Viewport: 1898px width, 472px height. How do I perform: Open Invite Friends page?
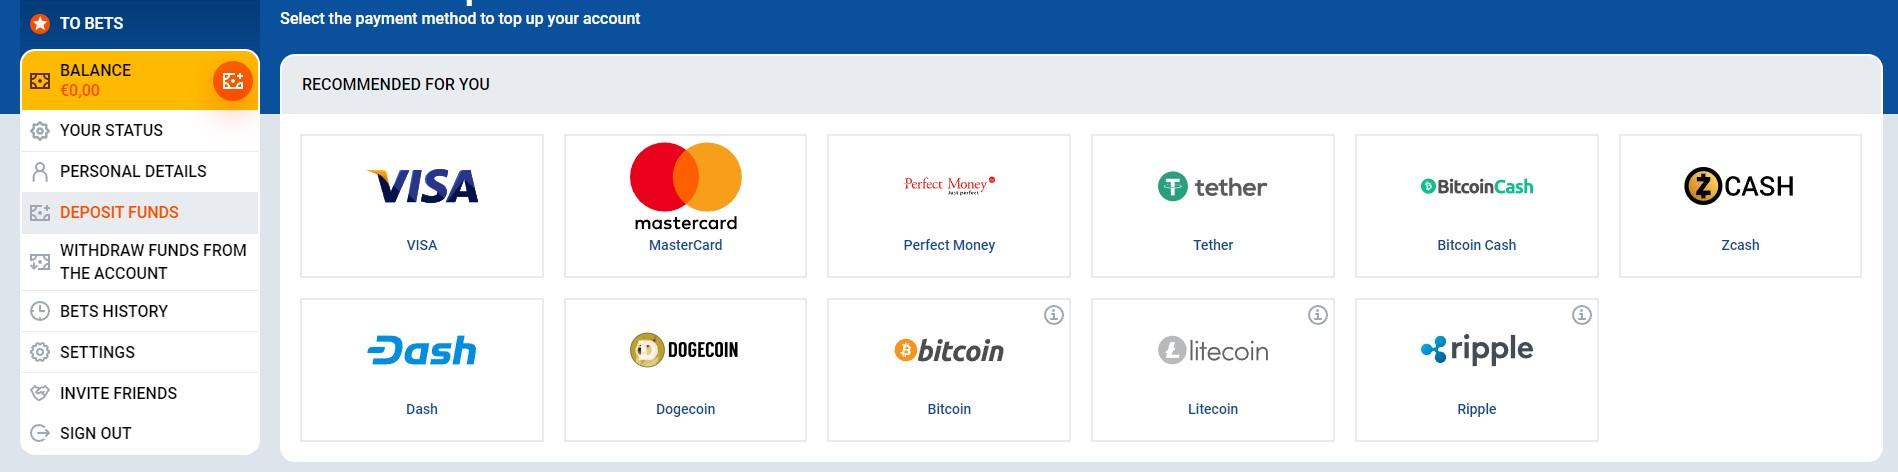click(140, 393)
